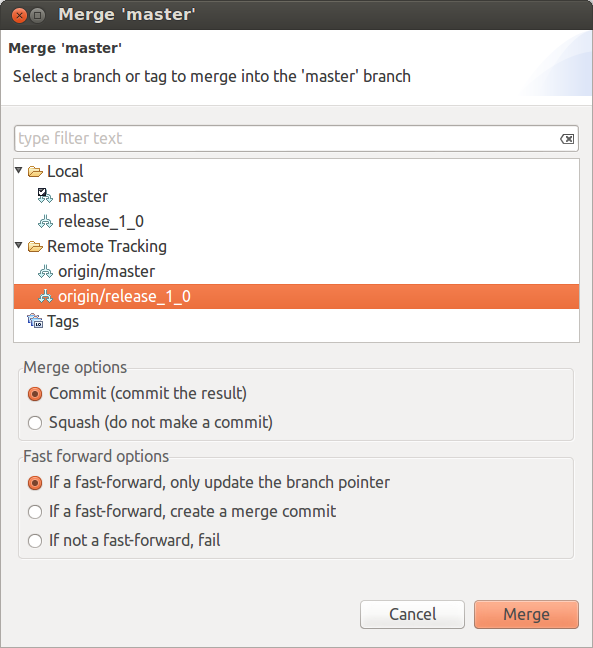Click the Local folder icon
This screenshot has width=593, height=648.
(35, 172)
